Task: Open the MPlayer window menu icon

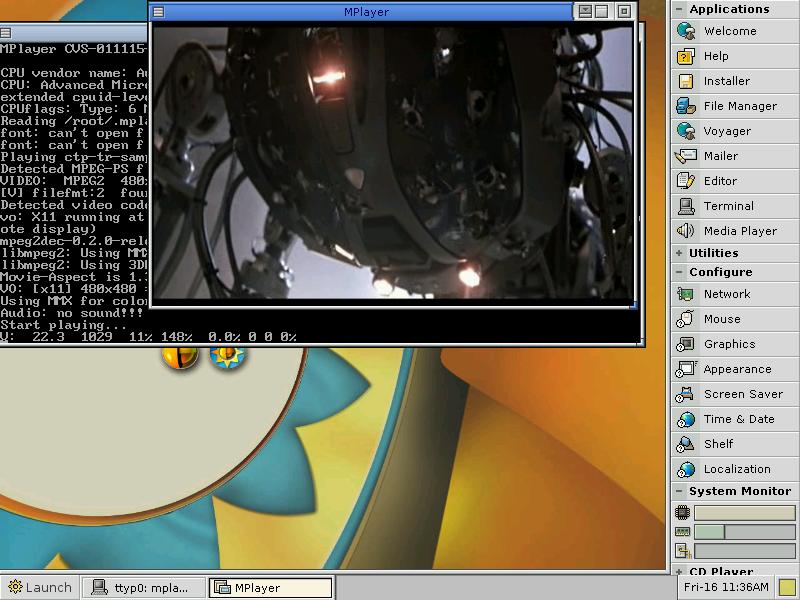Action: (159, 12)
